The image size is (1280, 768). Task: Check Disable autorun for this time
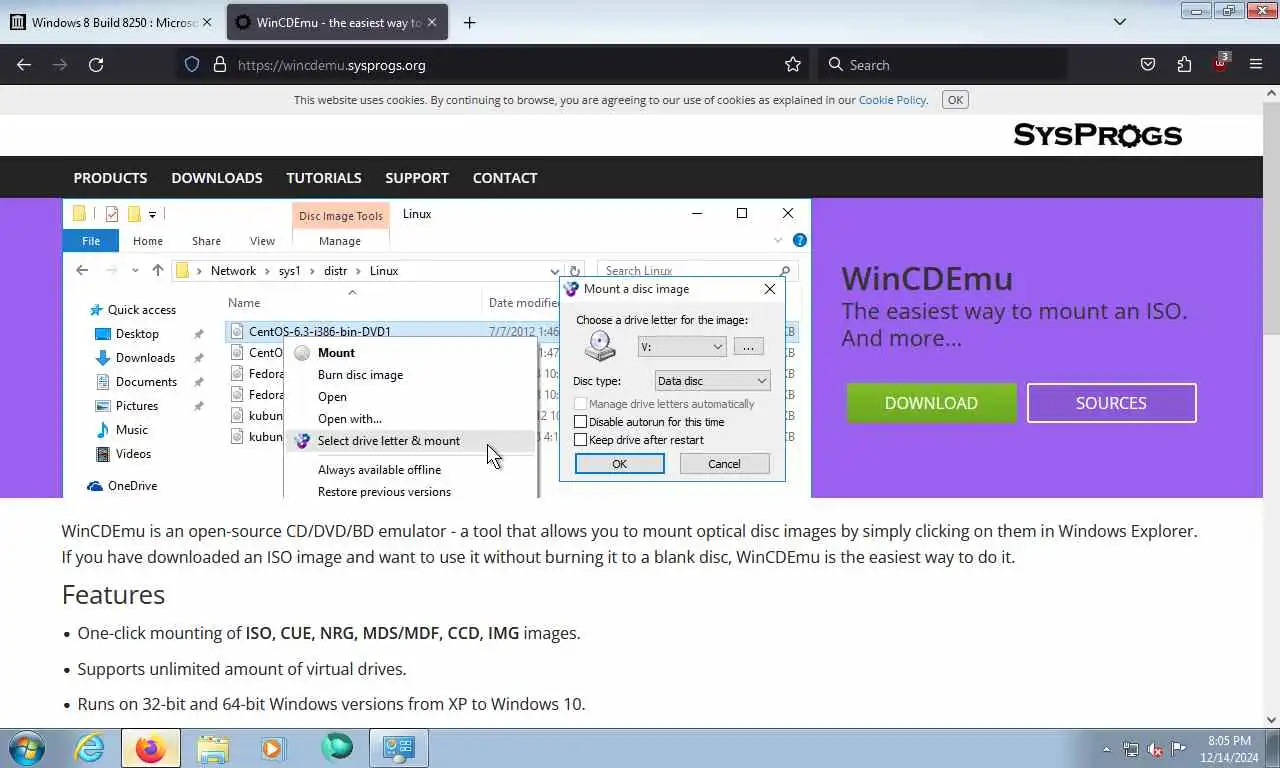coord(580,422)
